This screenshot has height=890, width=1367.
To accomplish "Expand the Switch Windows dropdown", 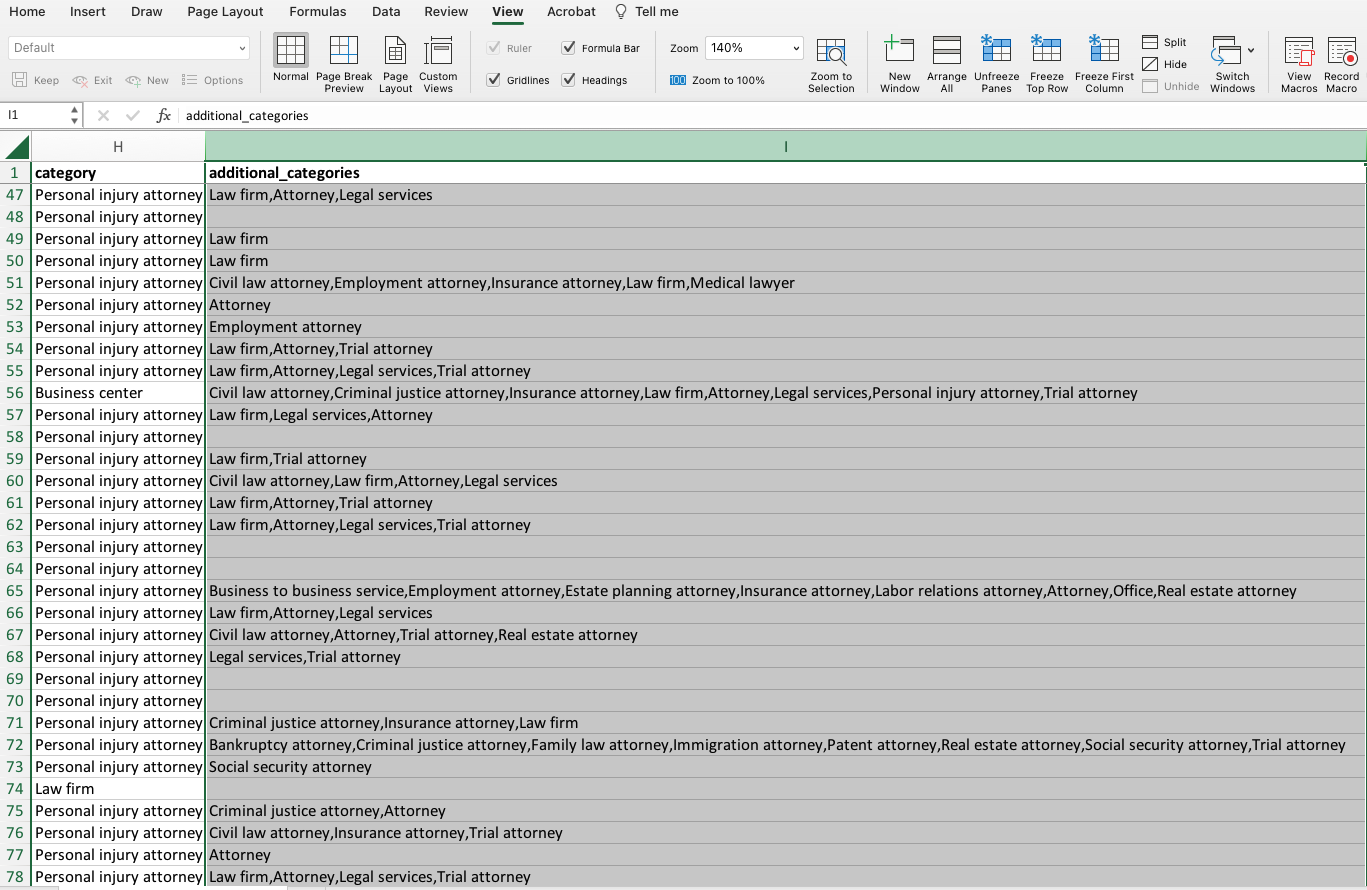I will (1250, 50).
